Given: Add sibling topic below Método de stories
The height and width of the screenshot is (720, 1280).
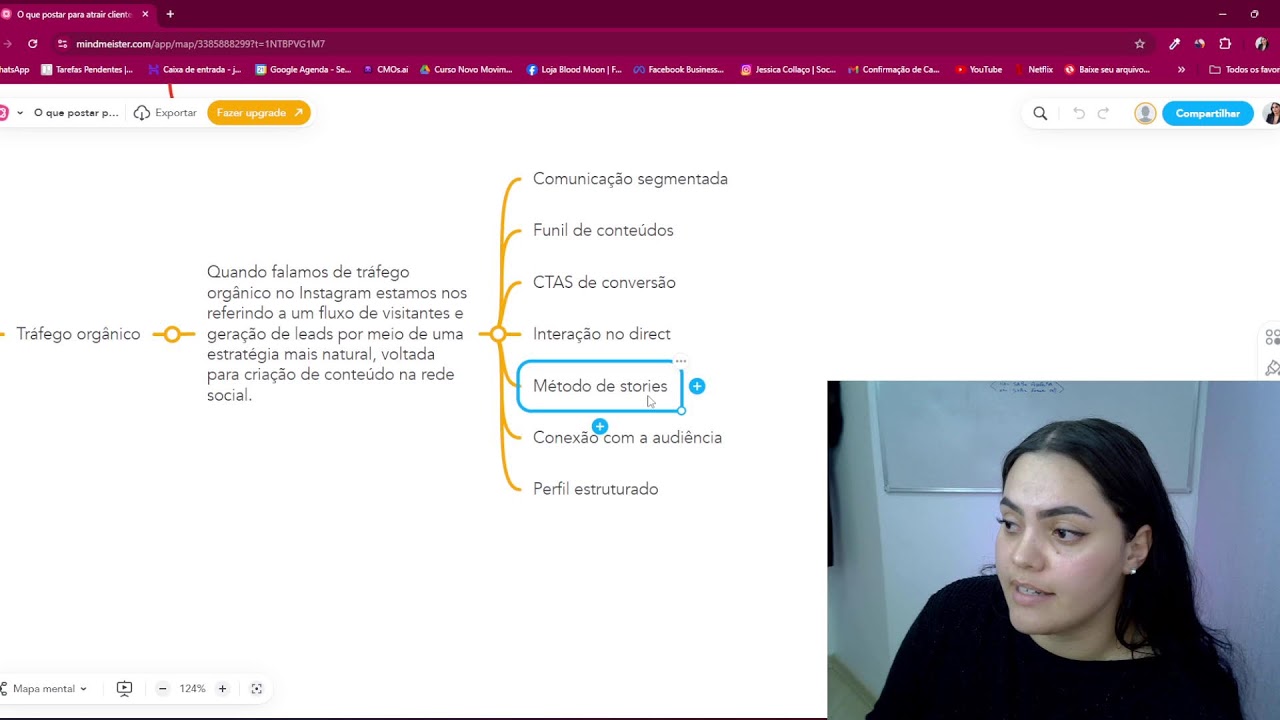Looking at the screenshot, I should click(x=600, y=427).
